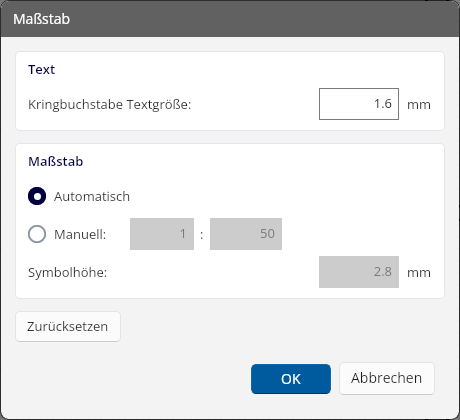Click the Zurücksetzen button
The width and height of the screenshot is (460, 420).
tap(68, 326)
